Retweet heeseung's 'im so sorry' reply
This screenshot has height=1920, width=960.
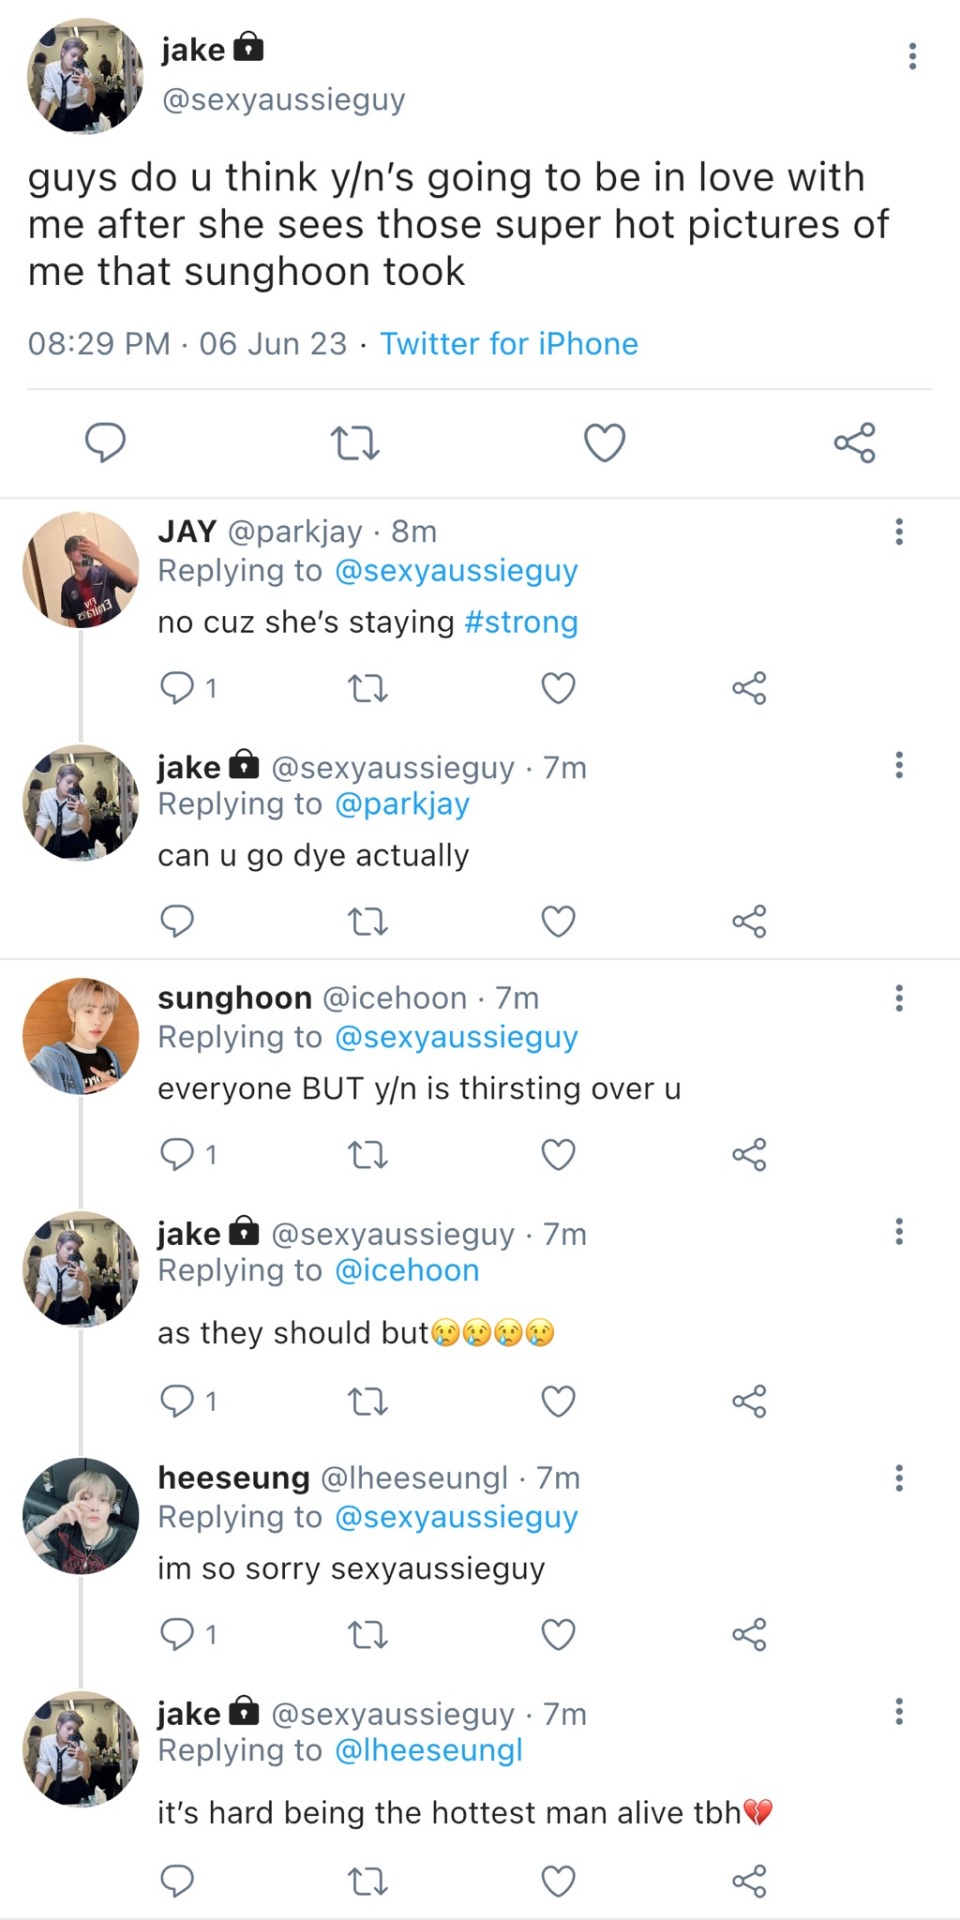(x=367, y=1635)
